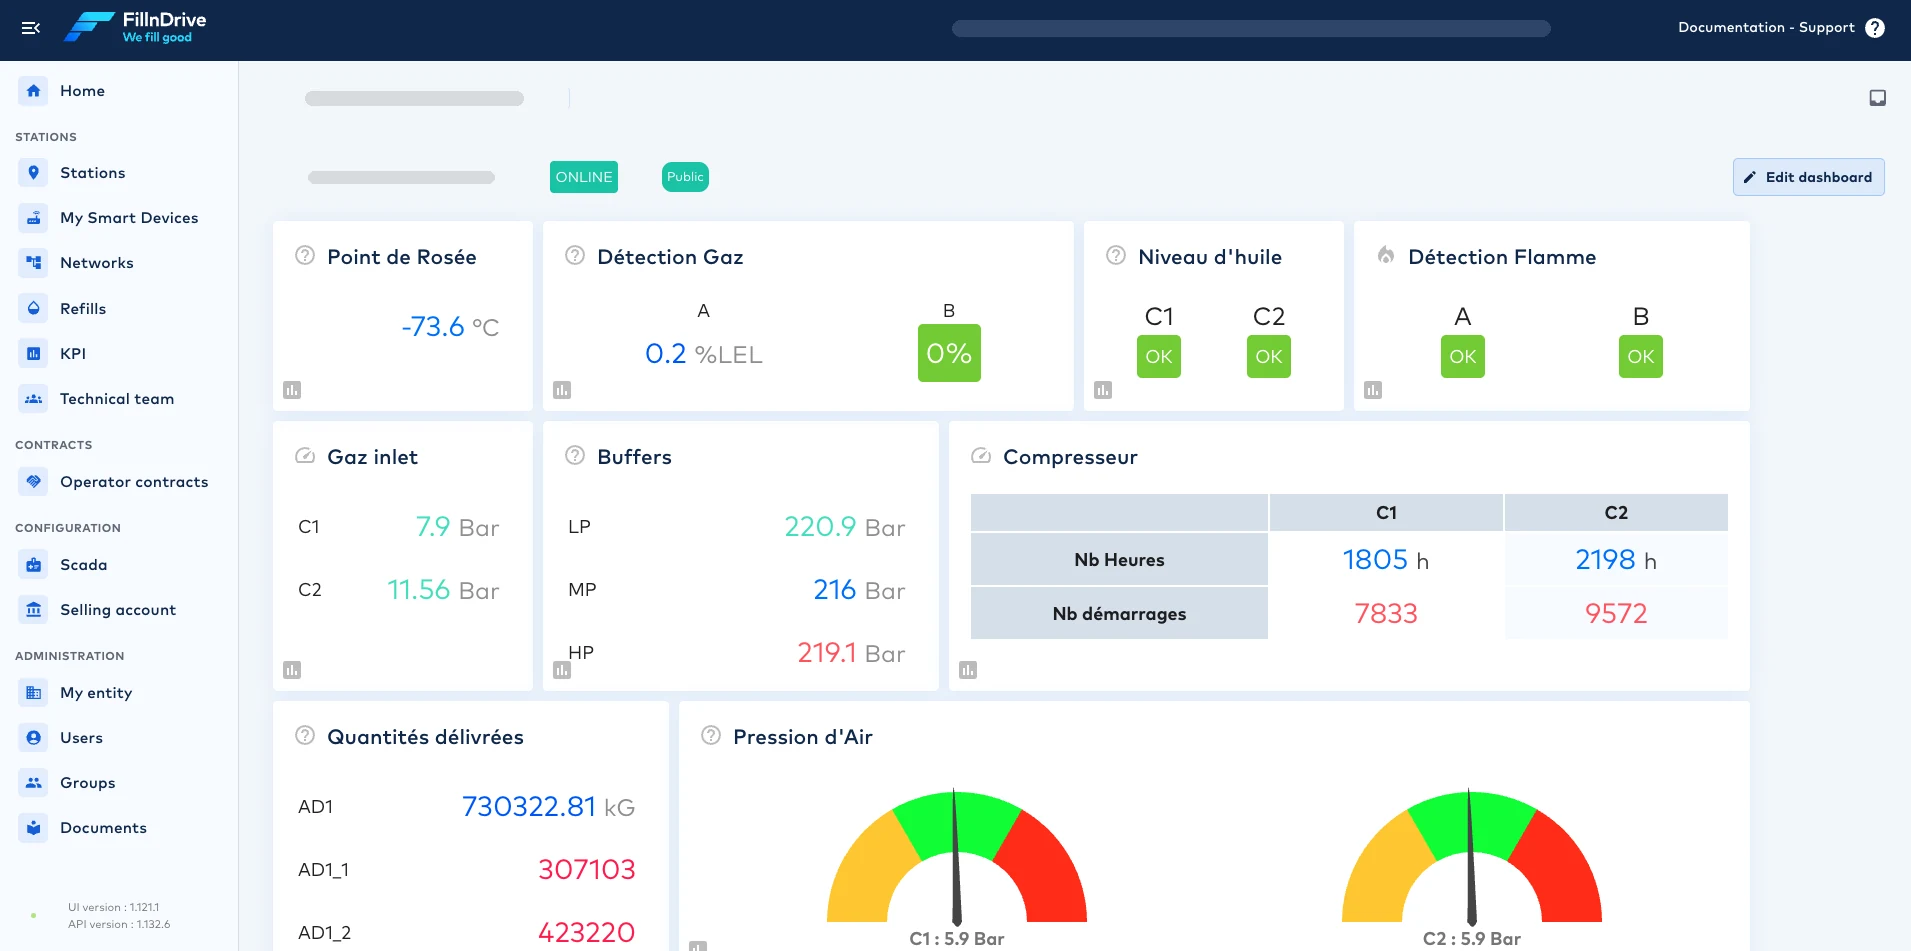Viewport: 1911px width, 951px height.
Task: Click the OK badge under oil level C1
Action: pos(1159,357)
